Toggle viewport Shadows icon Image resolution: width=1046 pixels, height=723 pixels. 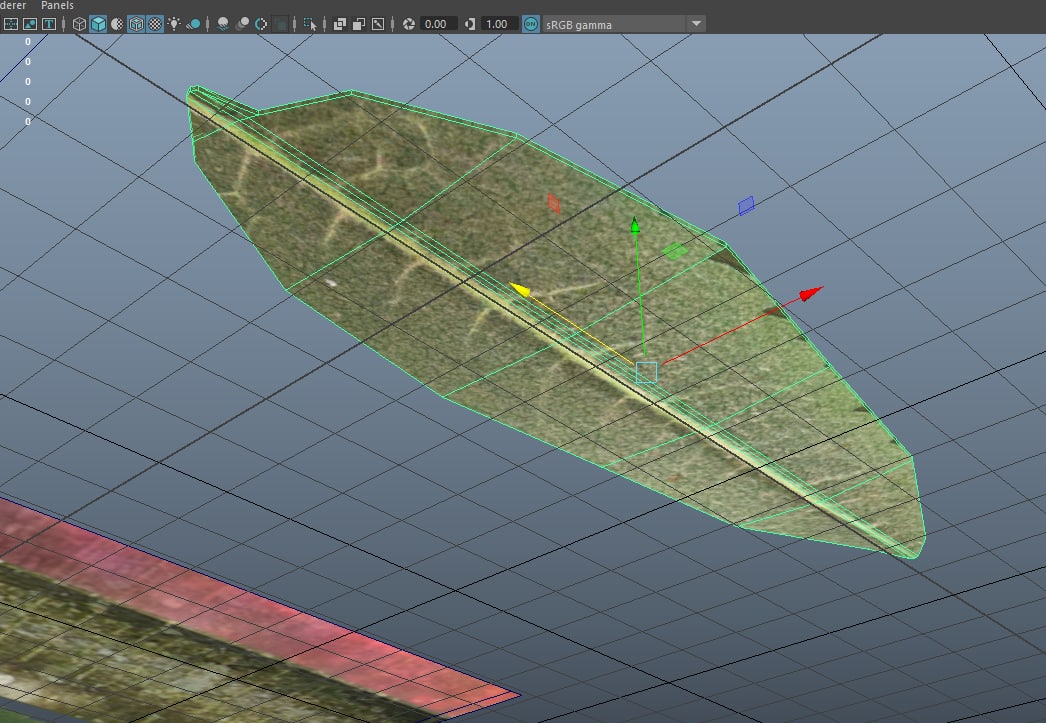point(193,24)
